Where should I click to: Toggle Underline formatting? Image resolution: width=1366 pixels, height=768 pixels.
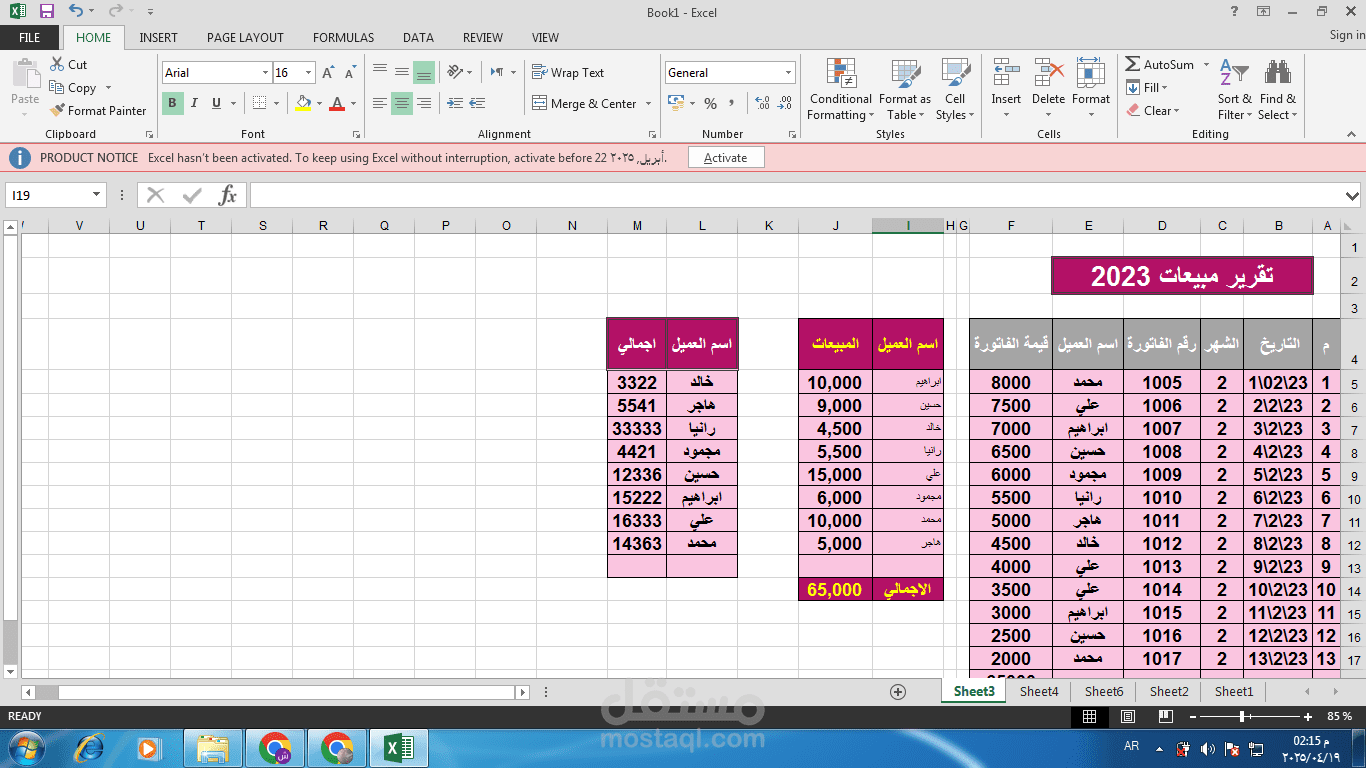click(x=216, y=103)
